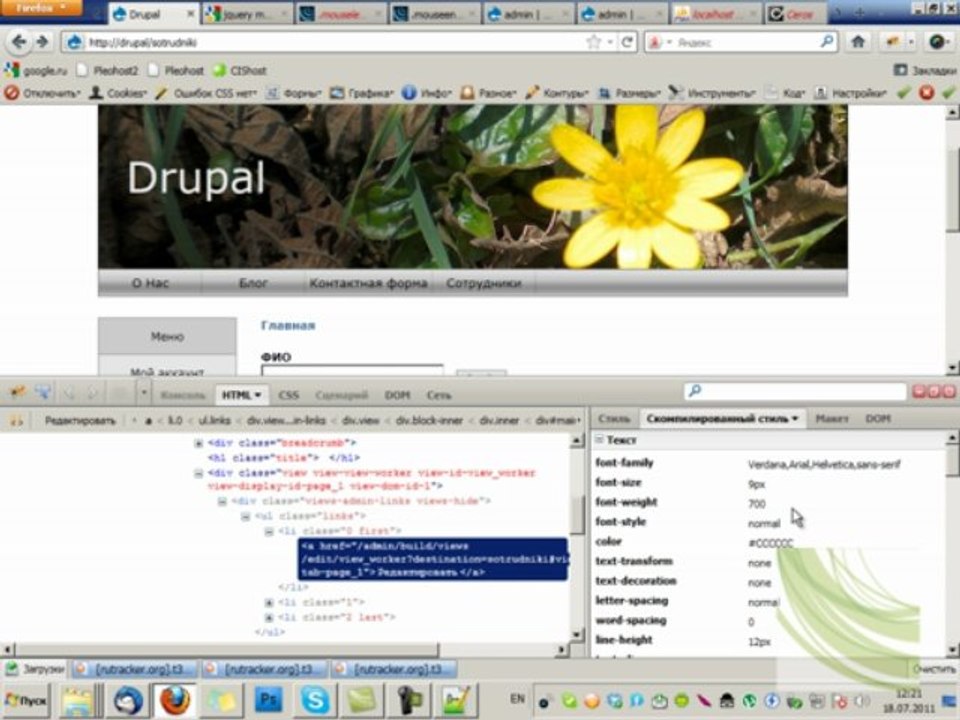The image size is (960, 720).
Task: Open the Cookies web developer menu
Action: [x=118, y=93]
